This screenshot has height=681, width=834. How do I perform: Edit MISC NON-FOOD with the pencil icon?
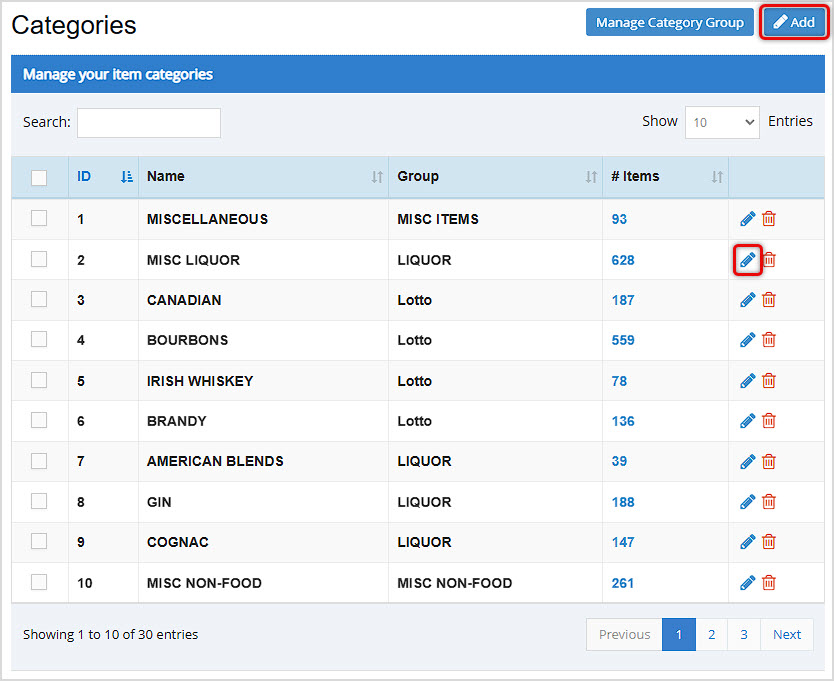point(747,582)
